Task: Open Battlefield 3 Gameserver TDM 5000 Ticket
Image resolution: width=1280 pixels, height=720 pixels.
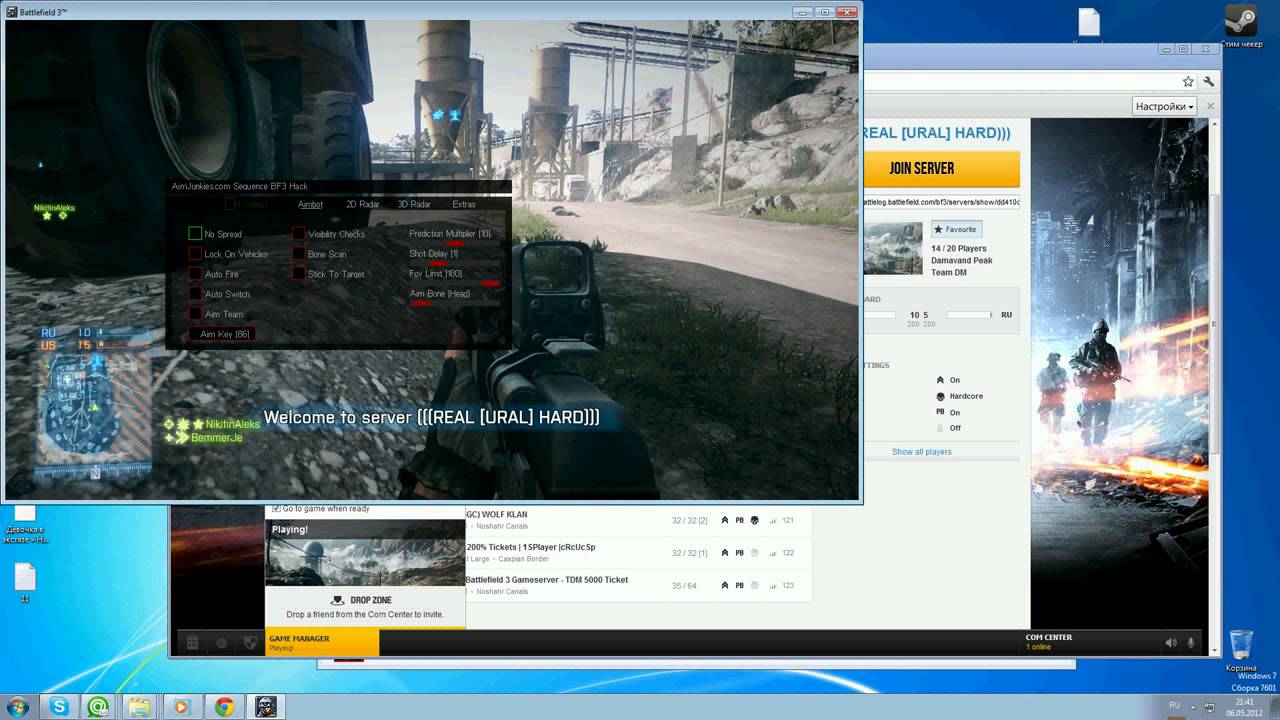Action: (546, 580)
